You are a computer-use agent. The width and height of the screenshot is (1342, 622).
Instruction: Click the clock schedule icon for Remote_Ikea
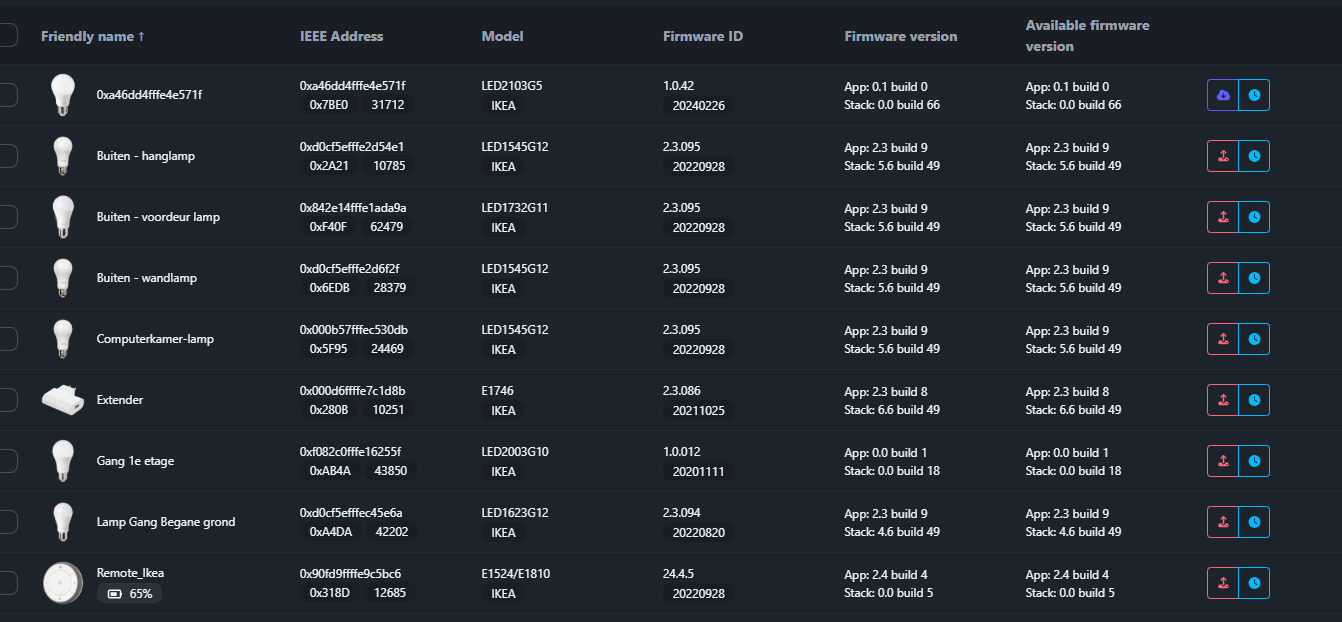(x=1254, y=584)
